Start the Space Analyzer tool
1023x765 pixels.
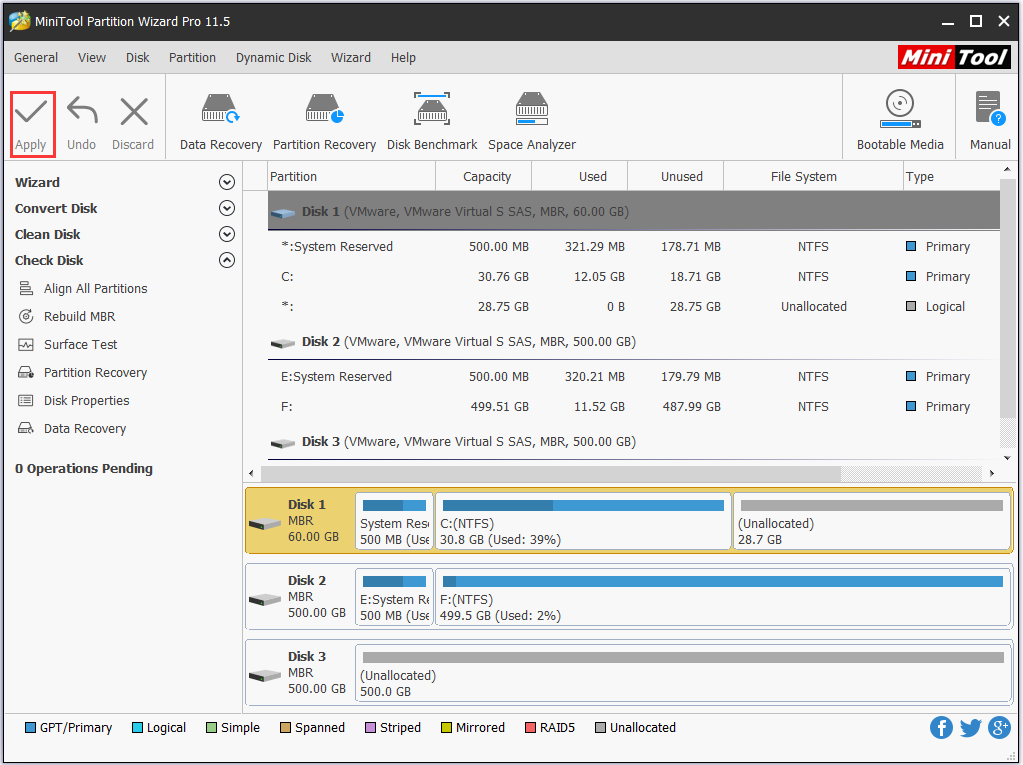531,110
